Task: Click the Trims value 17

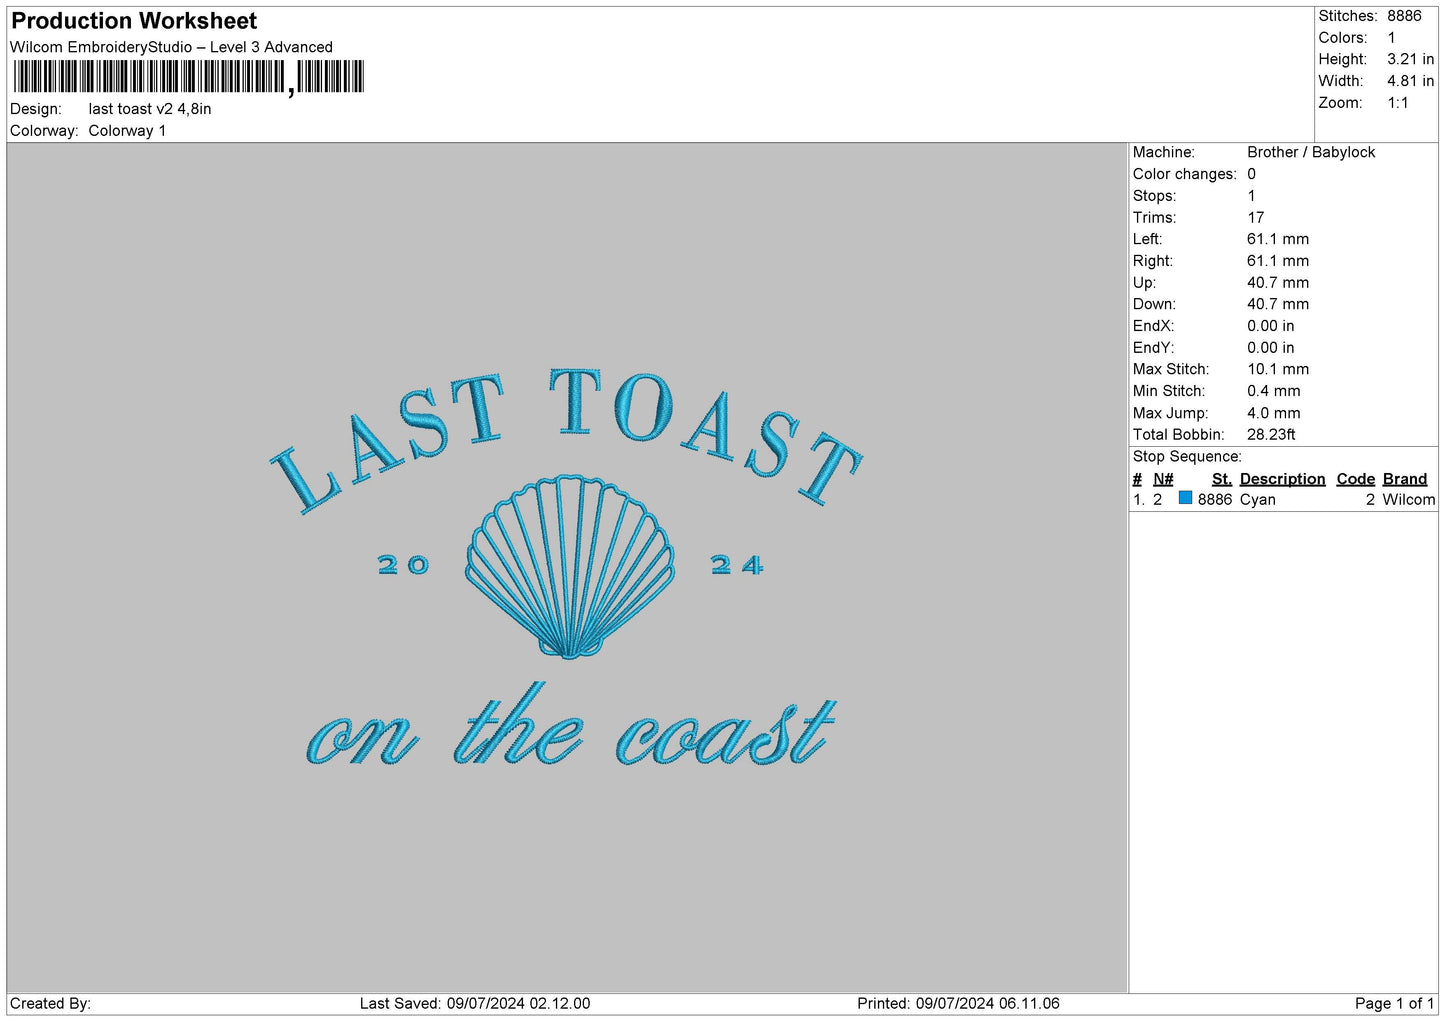Action: 1256,217
